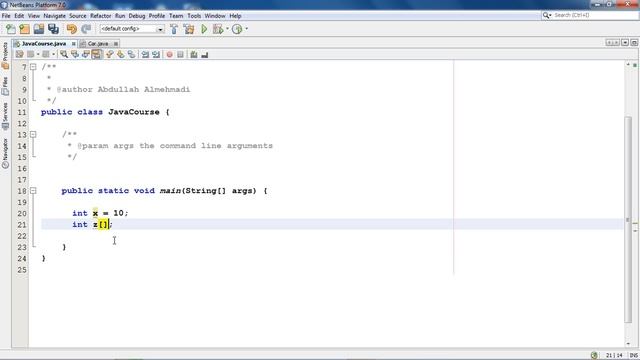This screenshot has height=360, width=640.
Task: Run the project with green play icon
Action: 204,29
